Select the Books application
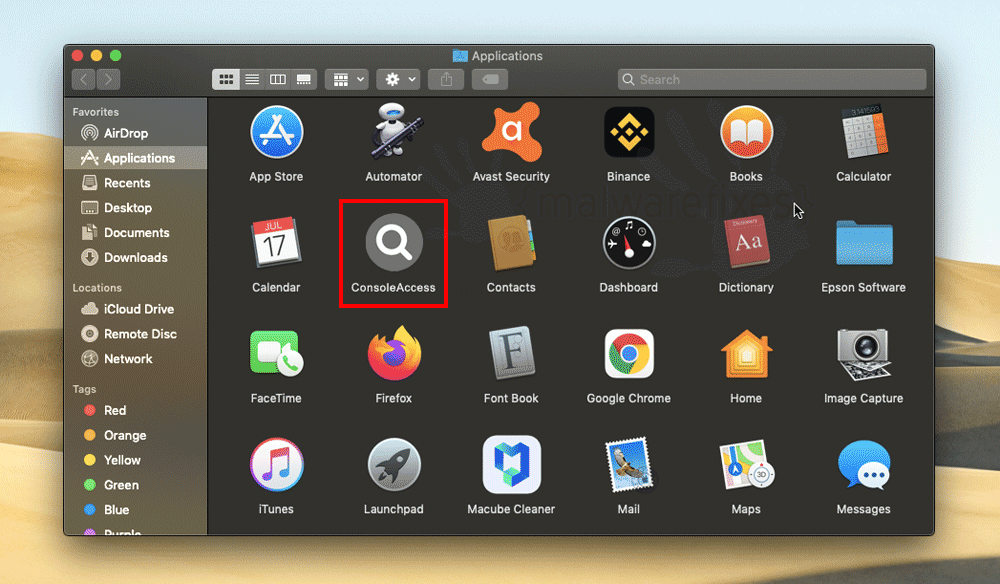The height and width of the screenshot is (584, 1000). (746, 133)
